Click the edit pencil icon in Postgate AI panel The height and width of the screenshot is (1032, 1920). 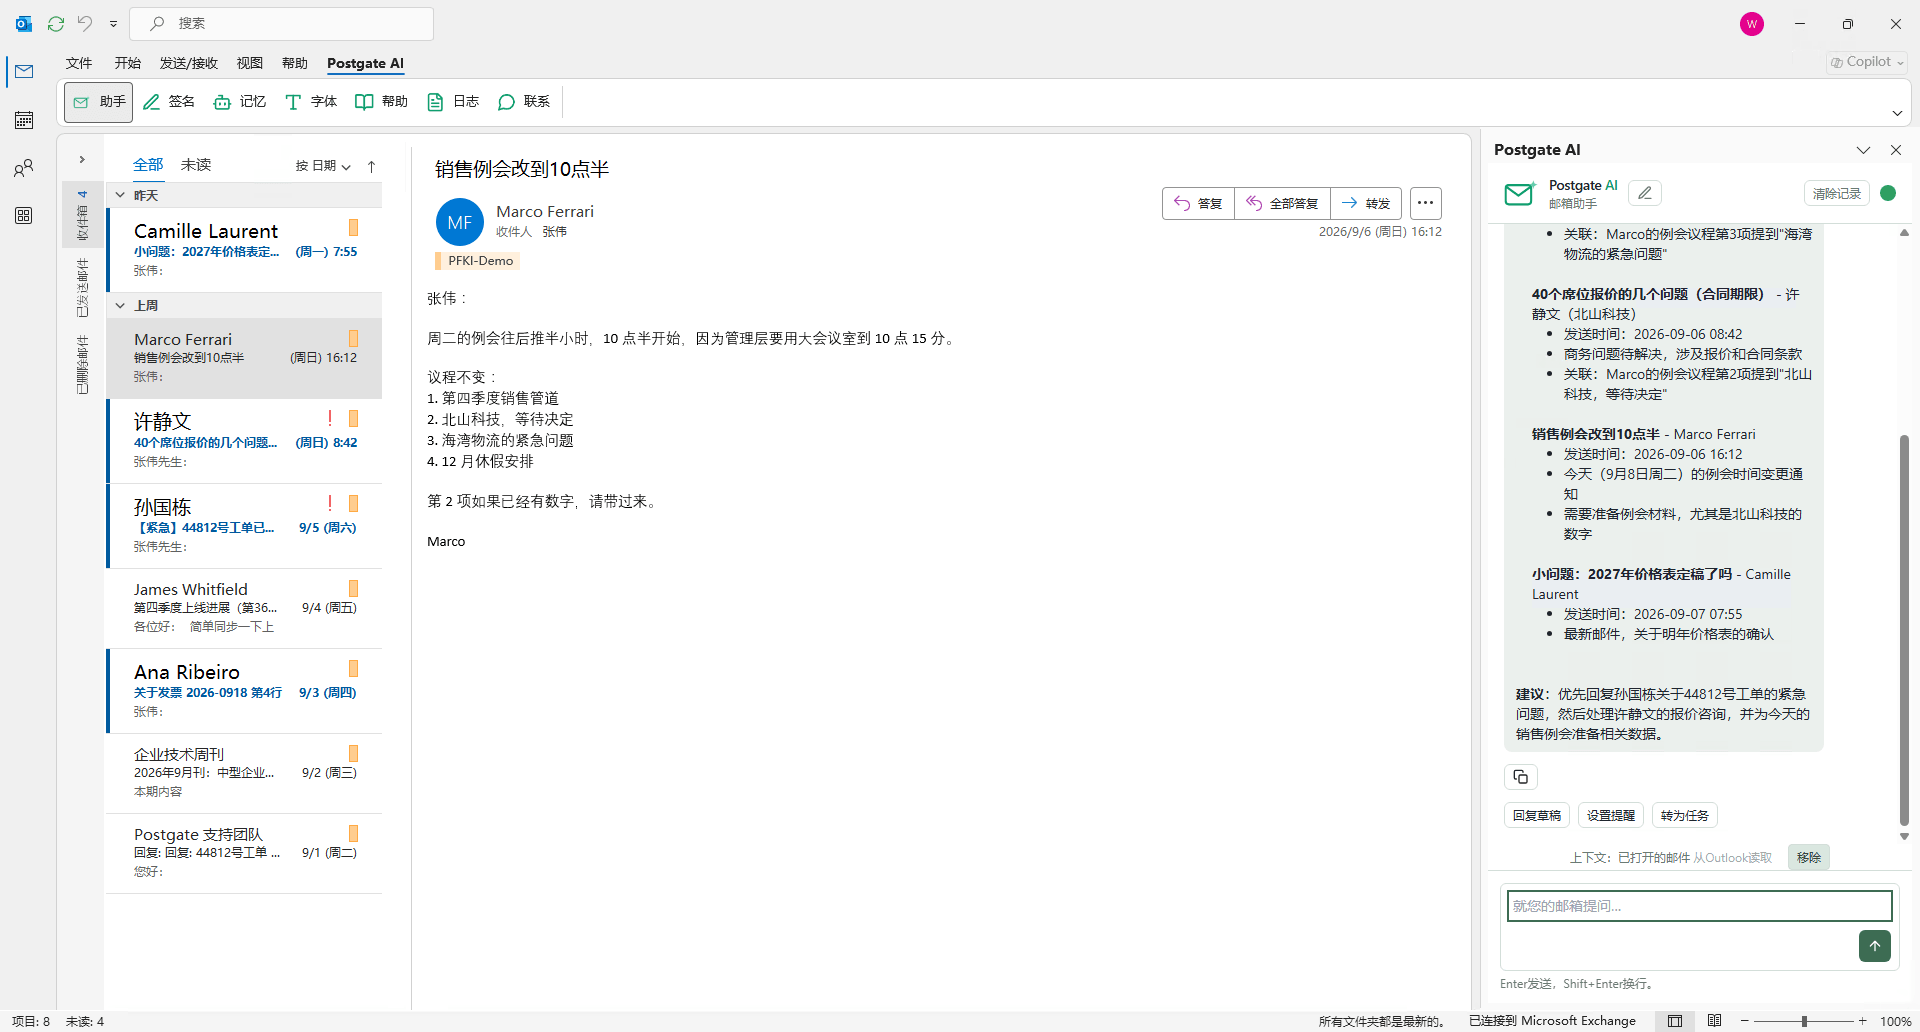1645,193
